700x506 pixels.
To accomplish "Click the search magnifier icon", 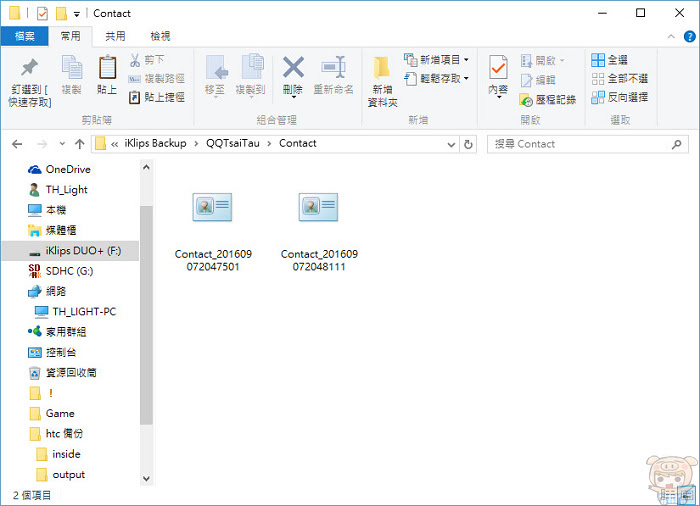I will tap(677, 144).
